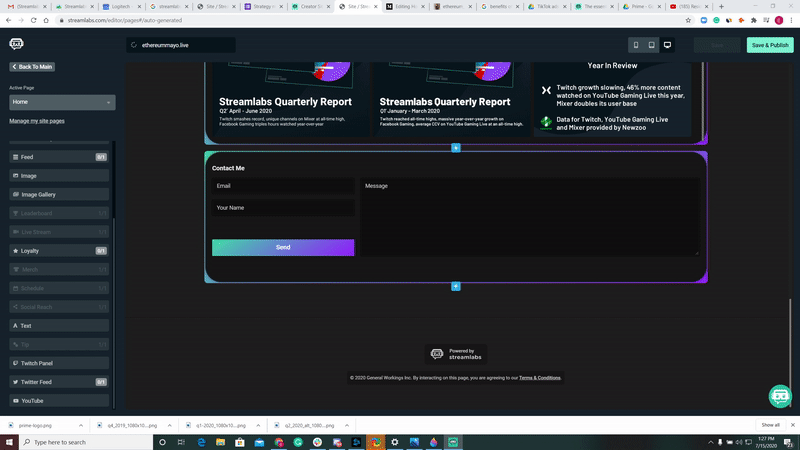Image resolution: width=800 pixels, height=450 pixels.
Task: Click the add-section plus icon below the contact form
Action: 456,286
